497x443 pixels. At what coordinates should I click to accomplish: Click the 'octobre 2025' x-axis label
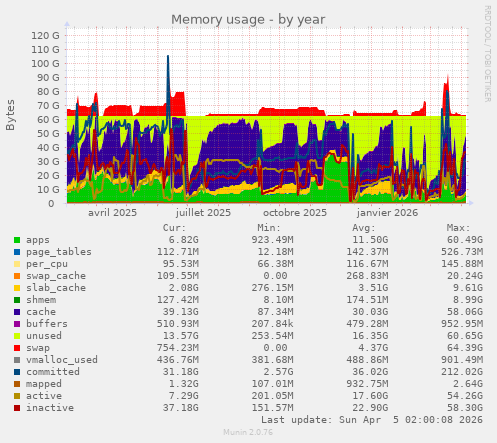[x=295, y=213]
